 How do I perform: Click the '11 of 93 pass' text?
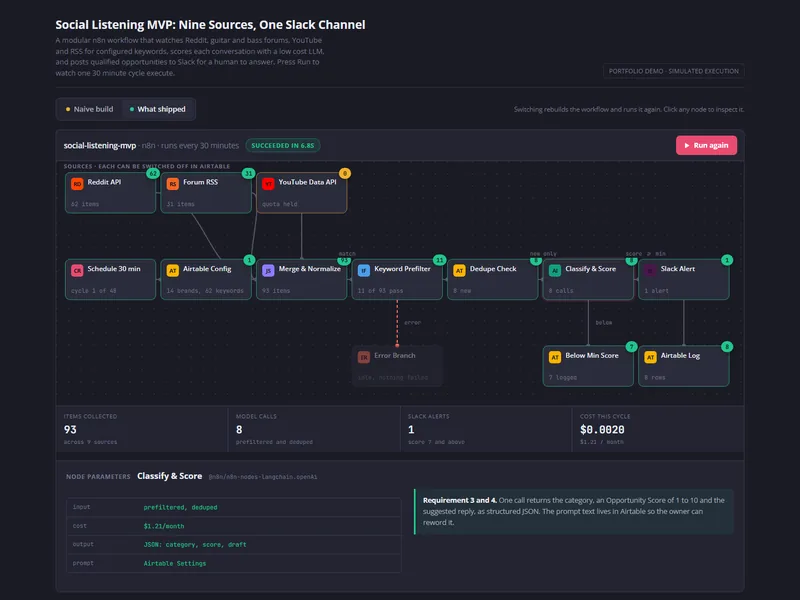(x=380, y=291)
